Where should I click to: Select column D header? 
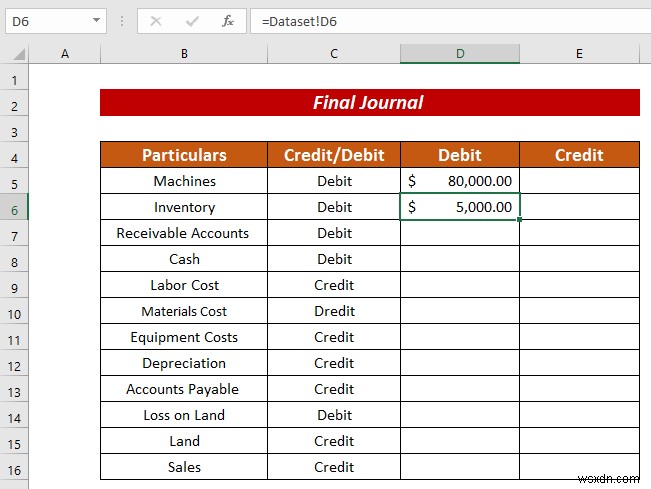tap(460, 54)
